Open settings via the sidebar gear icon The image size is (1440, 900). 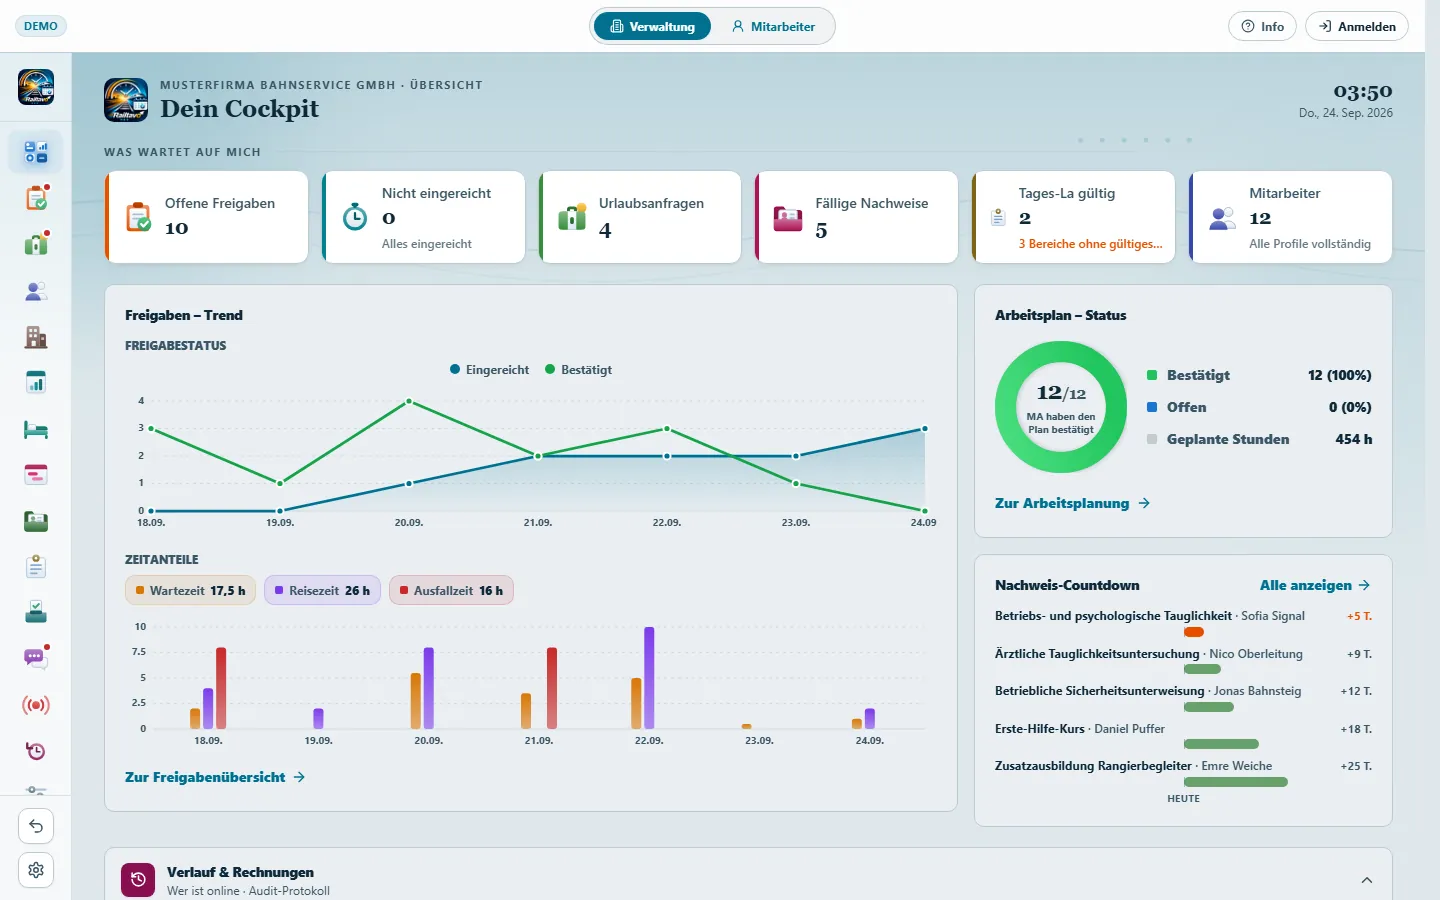pyautogui.click(x=36, y=870)
